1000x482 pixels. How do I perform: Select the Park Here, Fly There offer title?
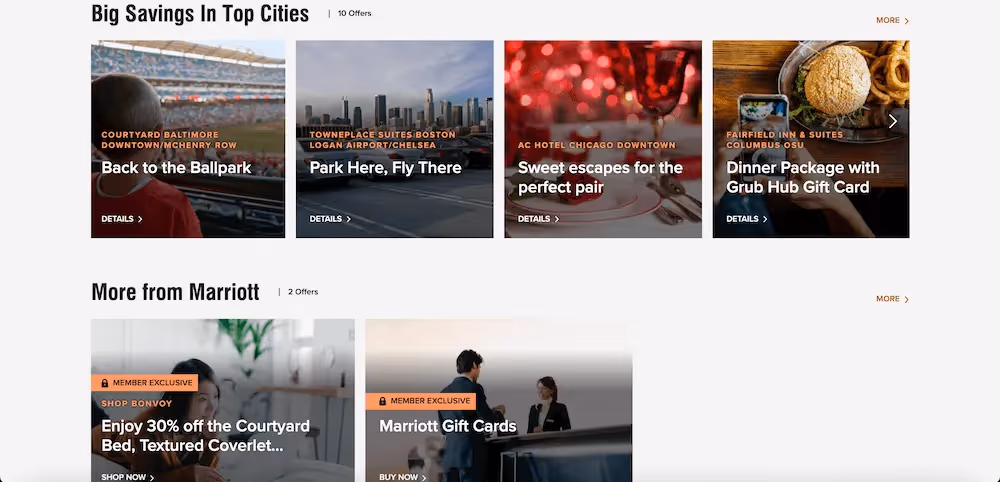(x=385, y=168)
